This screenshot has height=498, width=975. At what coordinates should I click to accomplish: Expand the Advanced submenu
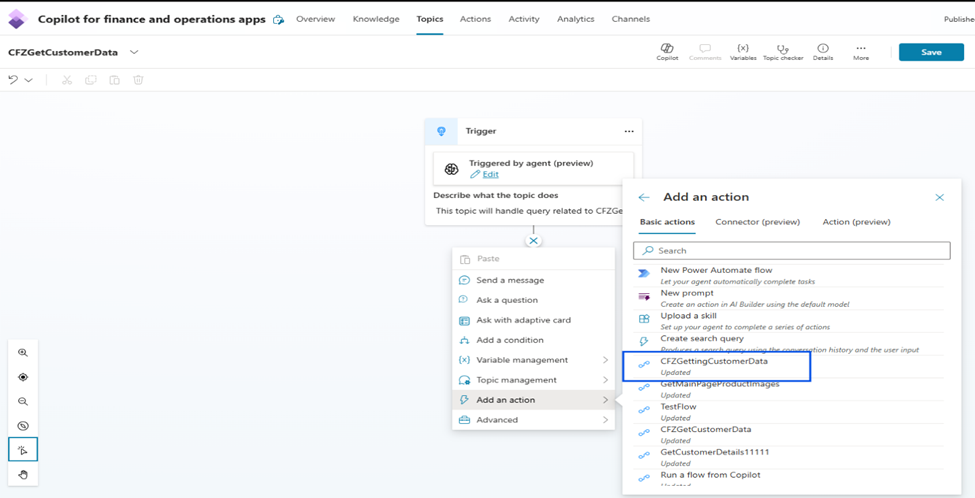(x=534, y=420)
